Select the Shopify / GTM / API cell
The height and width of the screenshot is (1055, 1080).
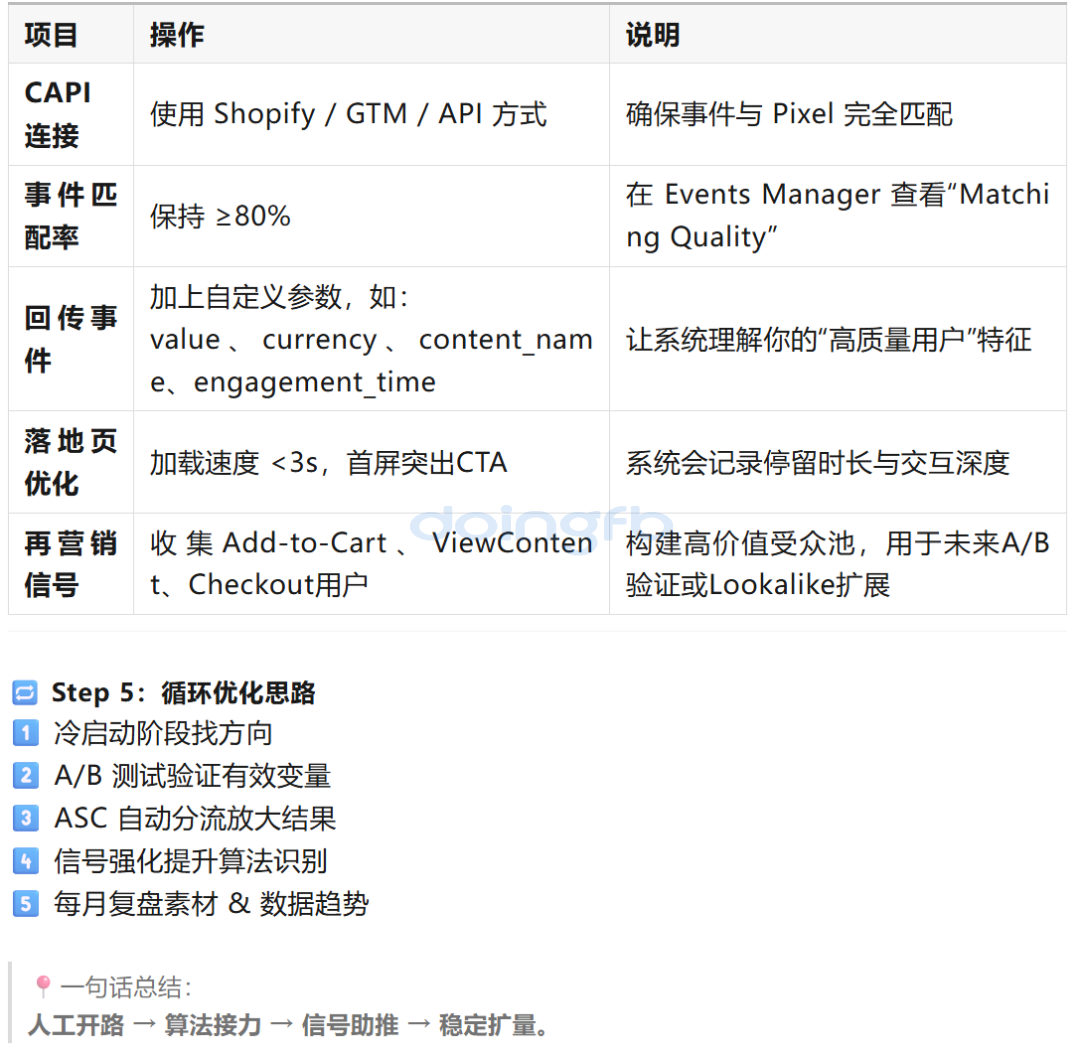tap(348, 114)
